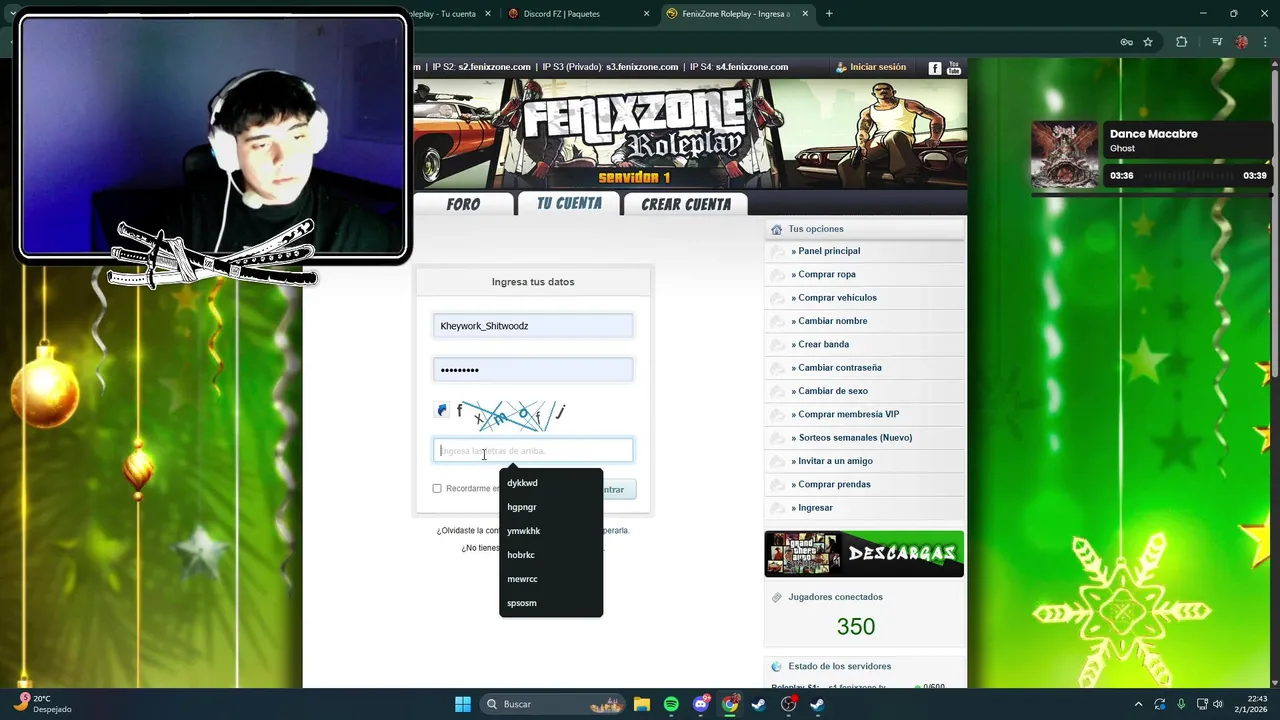1280x720 pixels.
Task: Open a new browser tab
Action: tap(829, 14)
